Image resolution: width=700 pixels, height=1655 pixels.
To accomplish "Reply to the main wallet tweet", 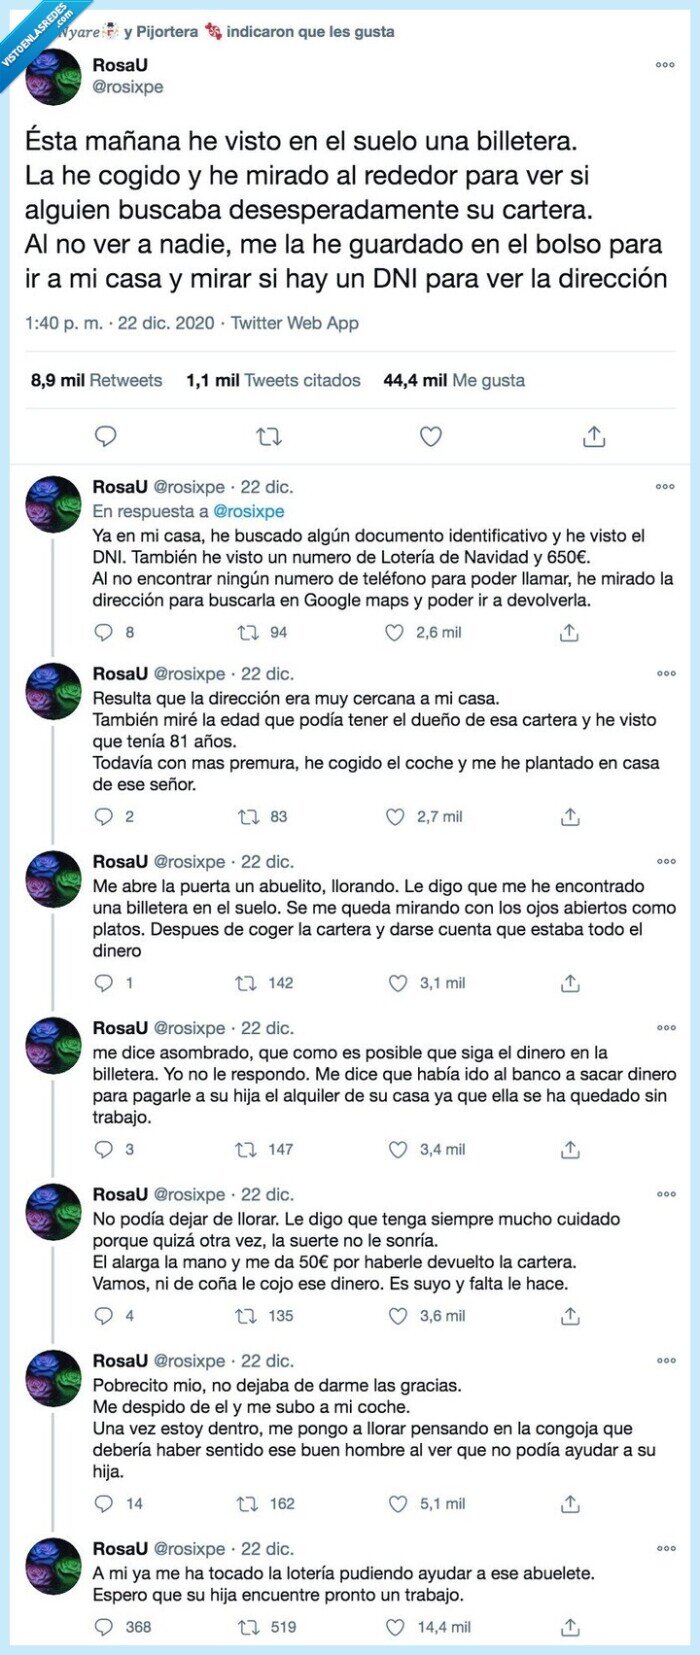I will click(104, 435).
